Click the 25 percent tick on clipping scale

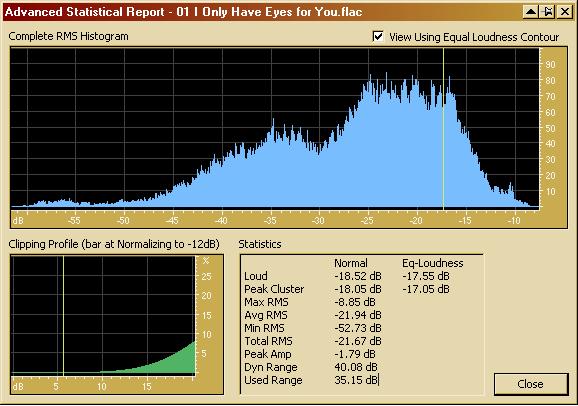pos(206,276)
